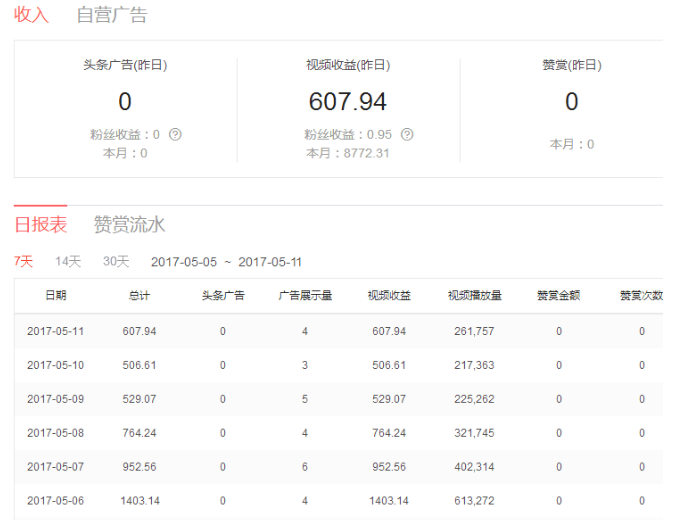
Task: Click help icon beside 头条广告 粉丝收益
Action: 176,135
